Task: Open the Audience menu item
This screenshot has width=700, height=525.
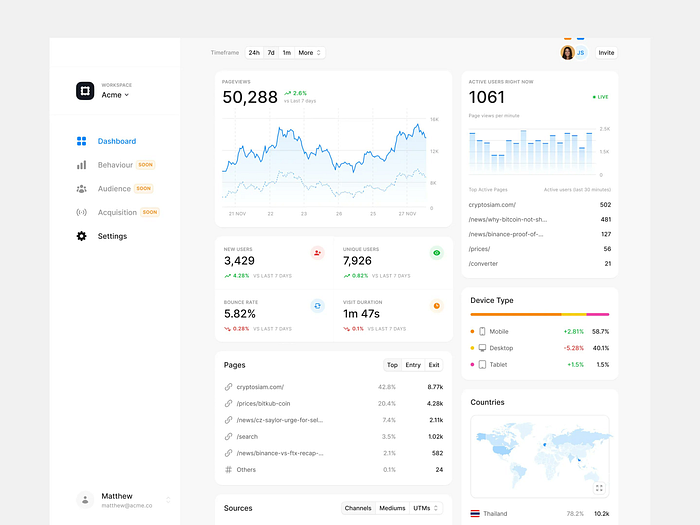Action: pyautogui.click(x=114, y=188)
